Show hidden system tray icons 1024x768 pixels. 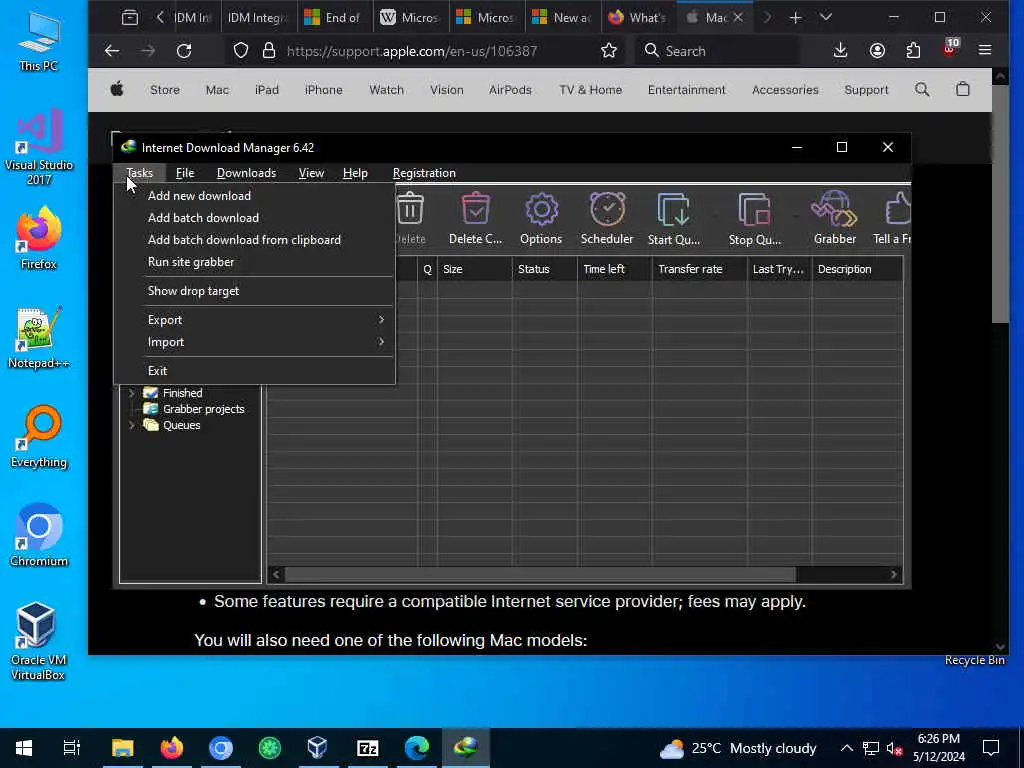[846, 748]
